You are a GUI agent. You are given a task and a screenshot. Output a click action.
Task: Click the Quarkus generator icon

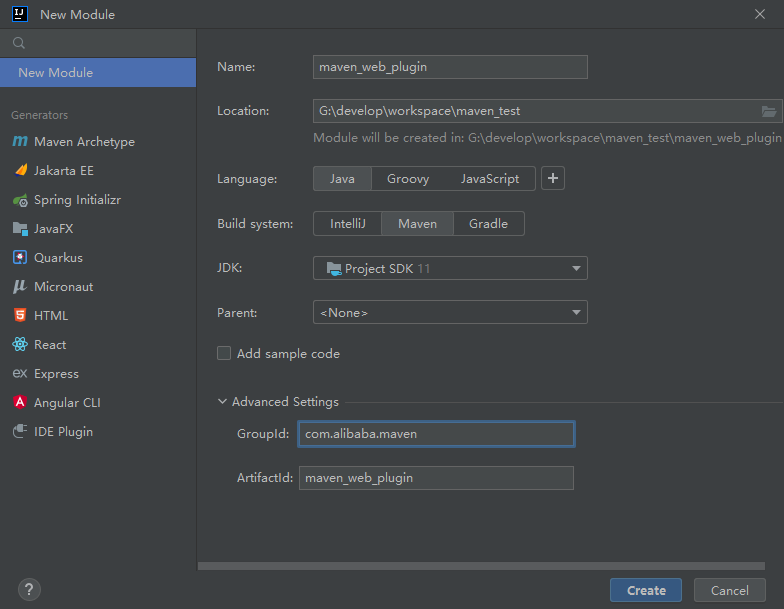point(20,258)
